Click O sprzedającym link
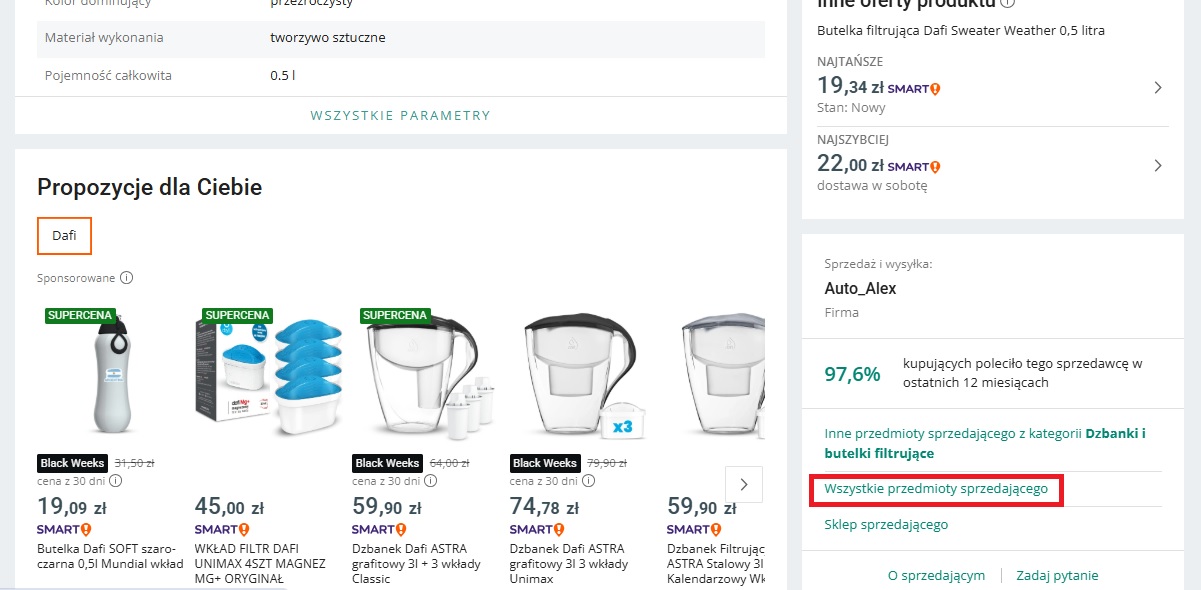 (x=936, y=575)
